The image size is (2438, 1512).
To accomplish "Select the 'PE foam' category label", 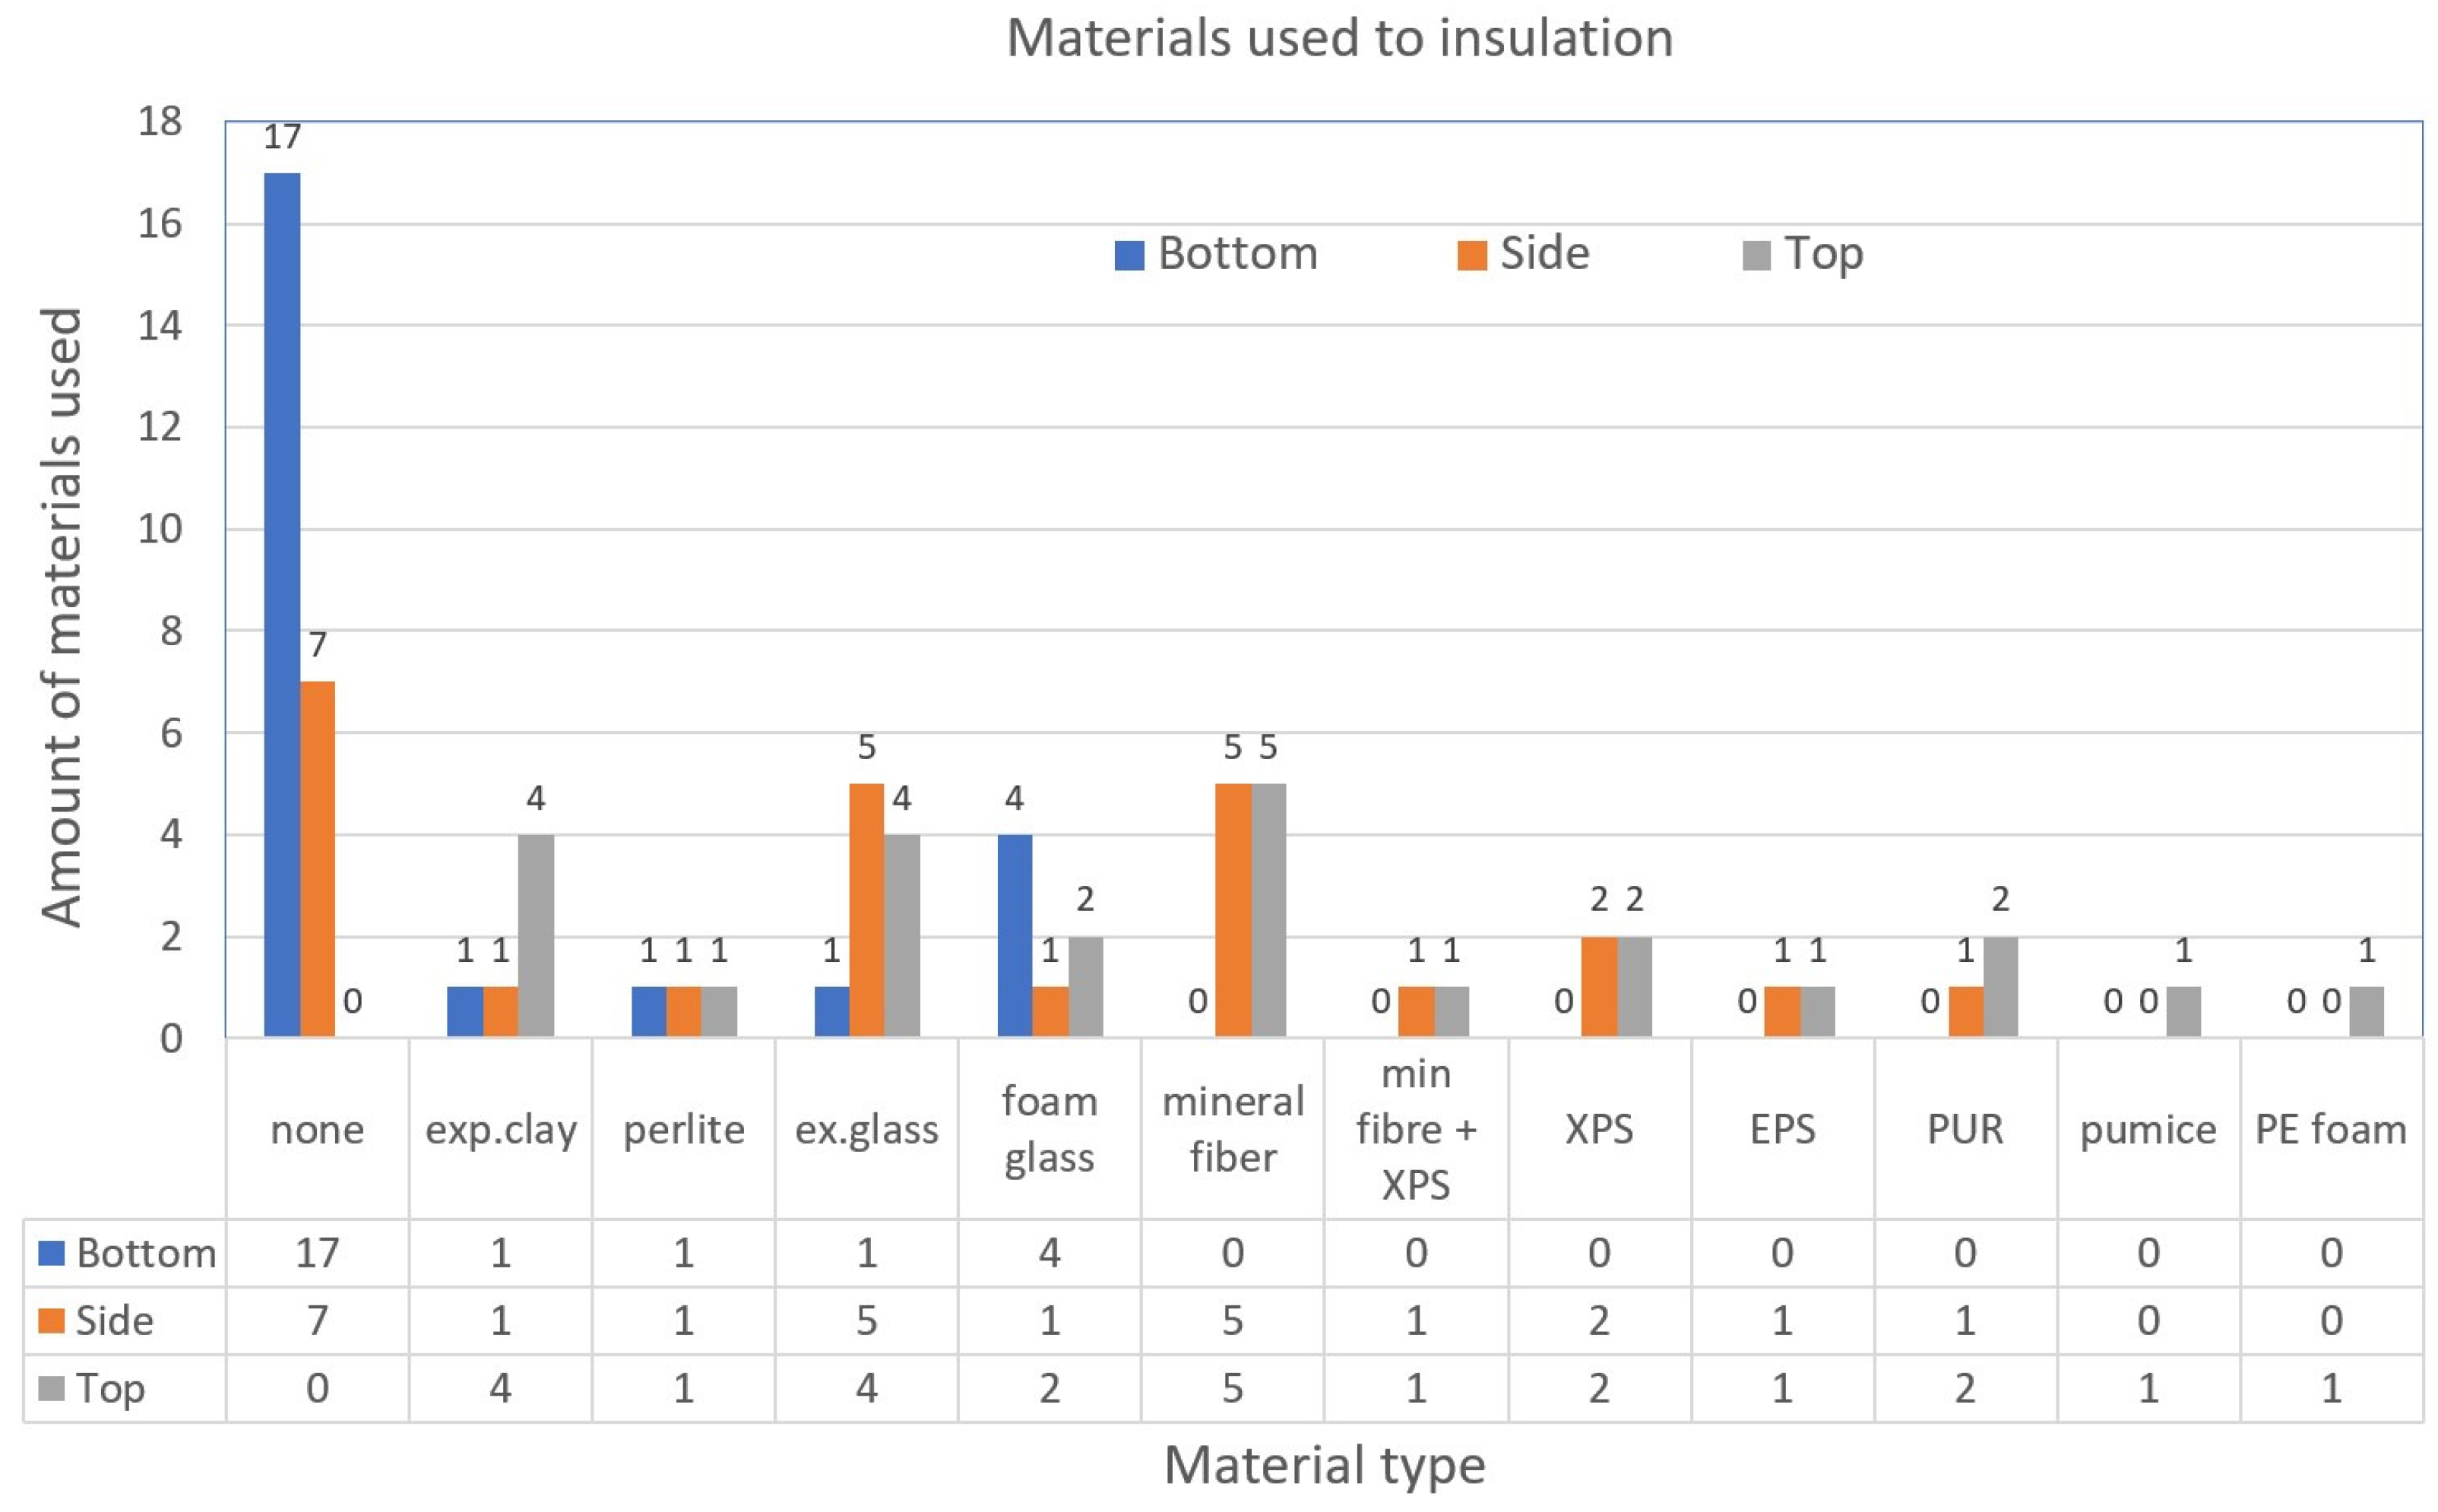I will pos(2330,1129).
